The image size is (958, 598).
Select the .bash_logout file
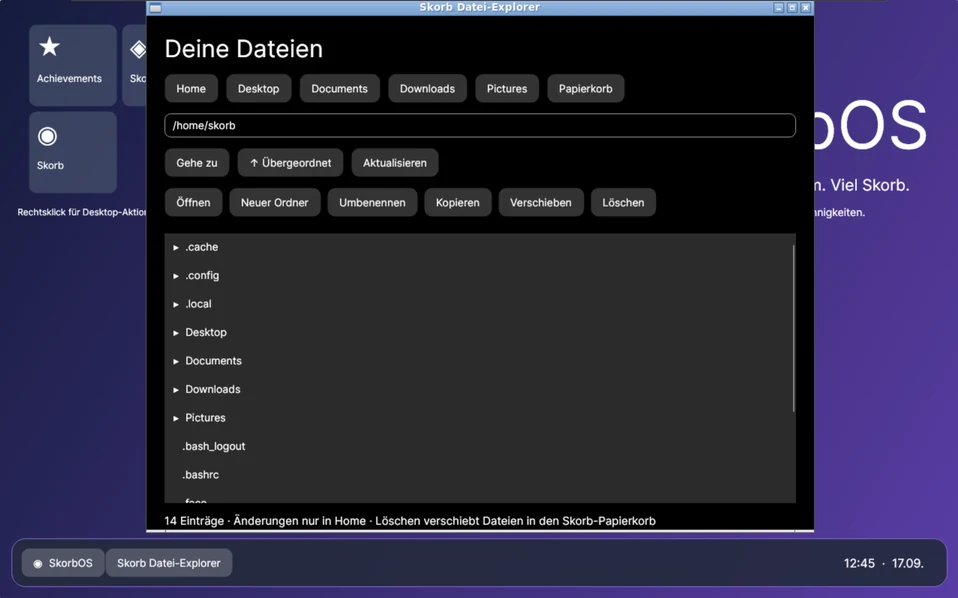(213, 447)
